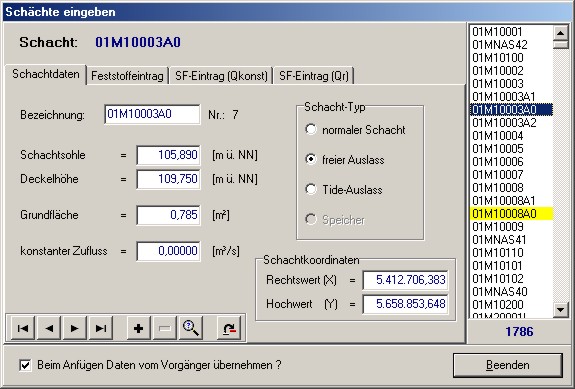Switch to the Schachtdaten tab
Screen dimensions: 575x389
[45, 74]
